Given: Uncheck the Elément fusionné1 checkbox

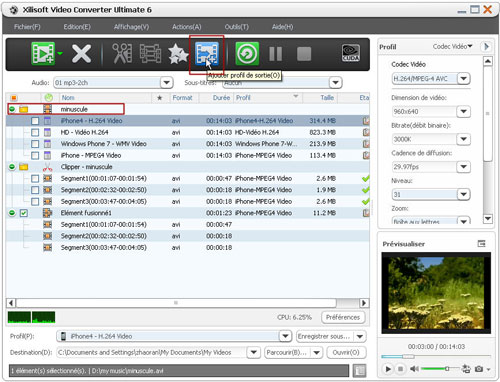Looking at the screenshot, I should pos(24,213).
